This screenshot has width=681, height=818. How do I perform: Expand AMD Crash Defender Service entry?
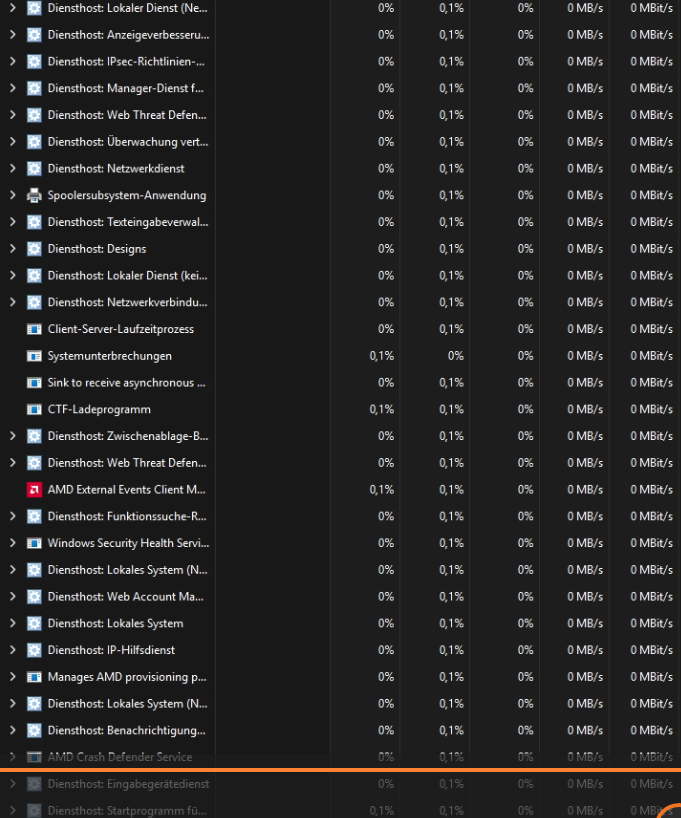point(13,757)
